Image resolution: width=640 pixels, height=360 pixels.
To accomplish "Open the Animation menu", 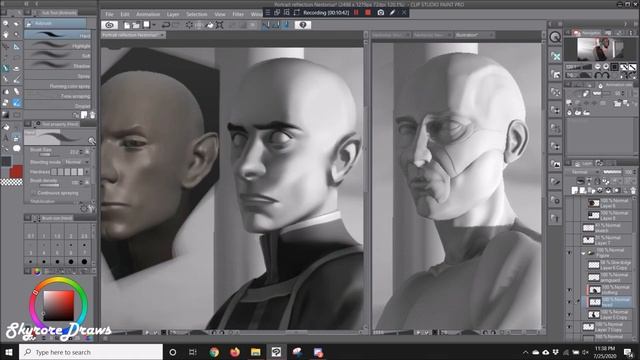I will click(x=148, y=14).
